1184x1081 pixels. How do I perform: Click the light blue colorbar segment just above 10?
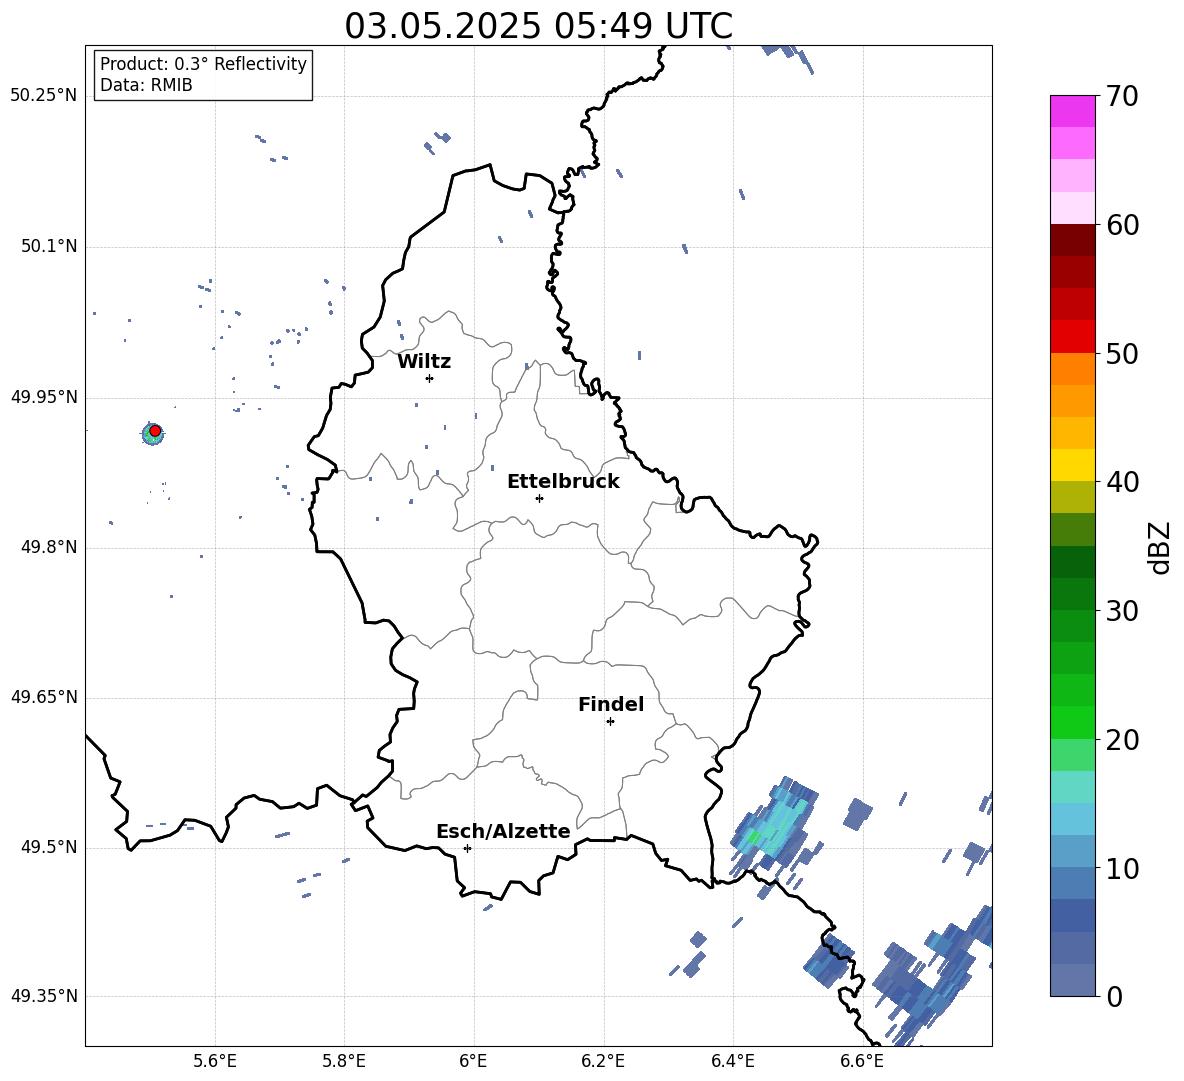(1072, 851)
